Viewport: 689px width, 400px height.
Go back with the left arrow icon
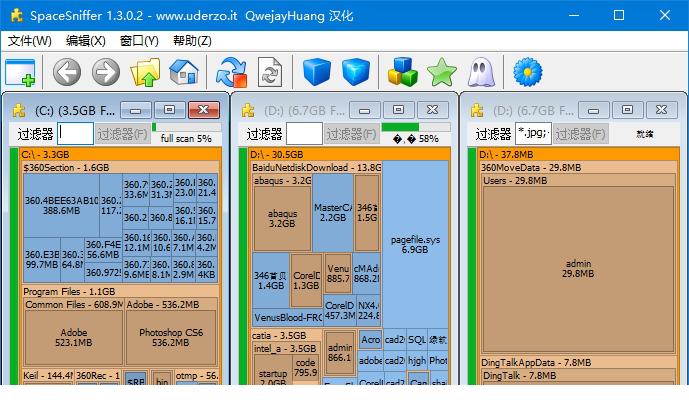click(67, 72)
